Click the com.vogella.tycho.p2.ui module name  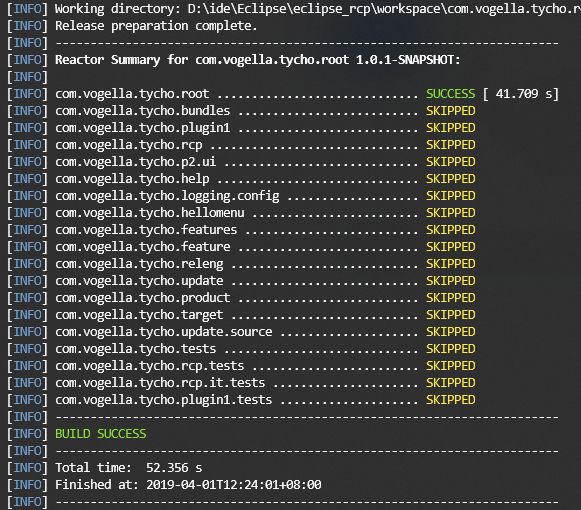(x=136, y=162)
